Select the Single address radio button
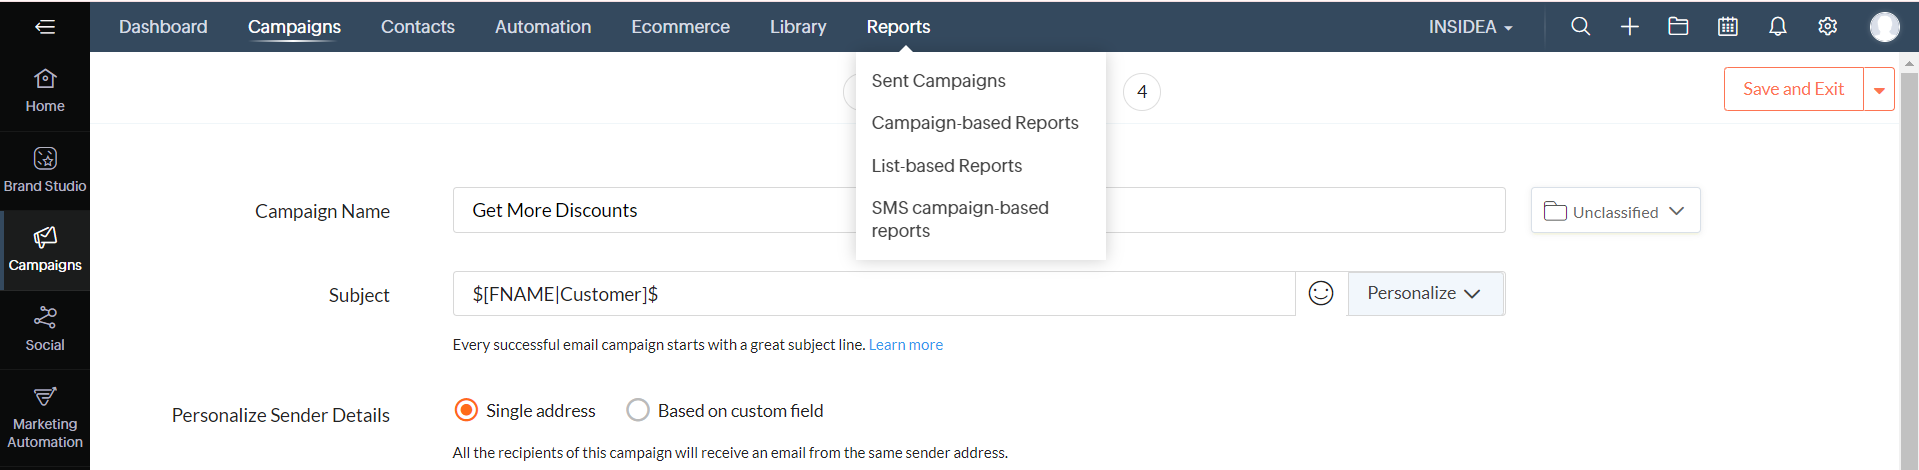The width and height of the screenshot is (1919, 470). point(466,410)
